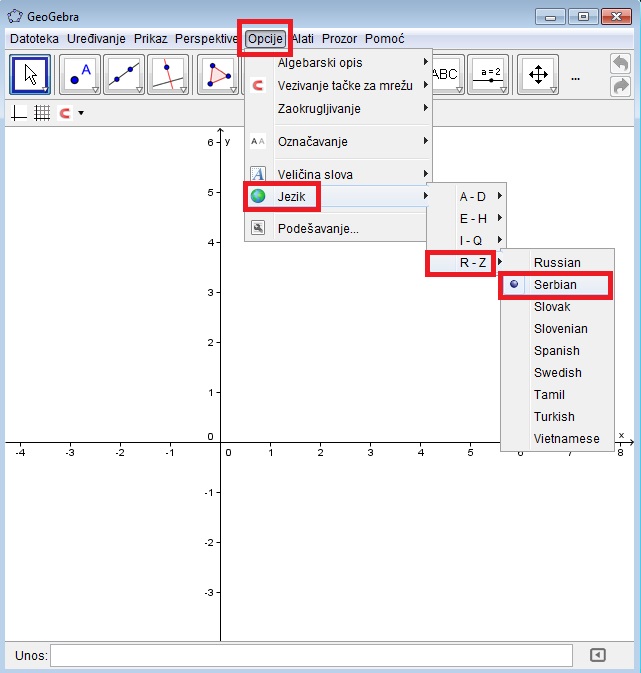Choose Russian language
This screenshot has width=641, height=673.
coord(558,262)
